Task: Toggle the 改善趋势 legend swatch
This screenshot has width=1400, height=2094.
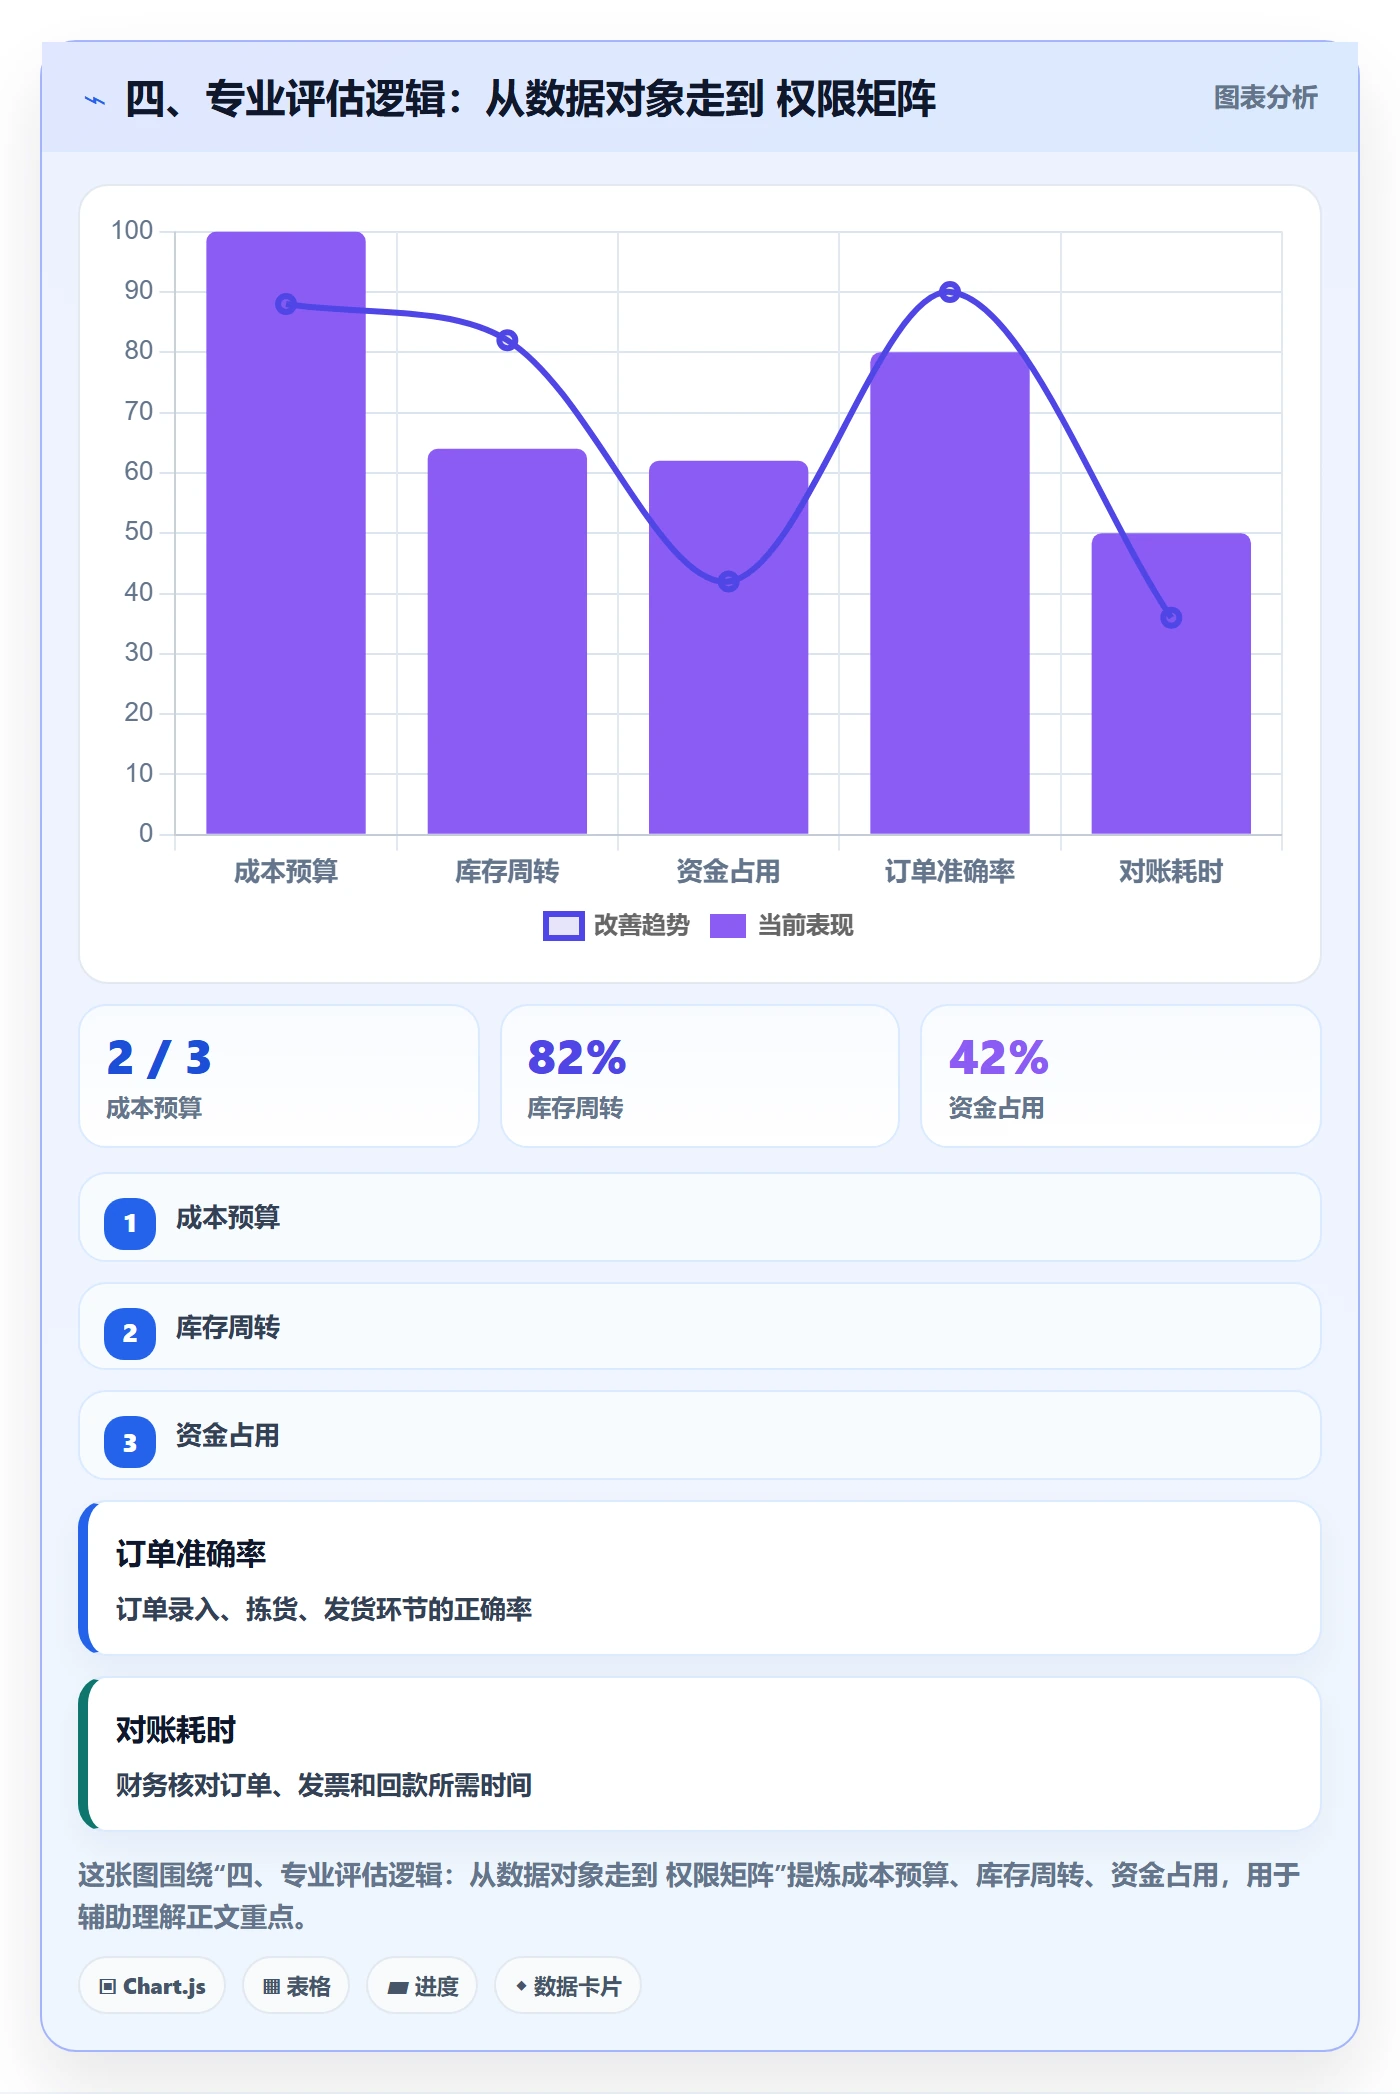Action: click(563, 926)
